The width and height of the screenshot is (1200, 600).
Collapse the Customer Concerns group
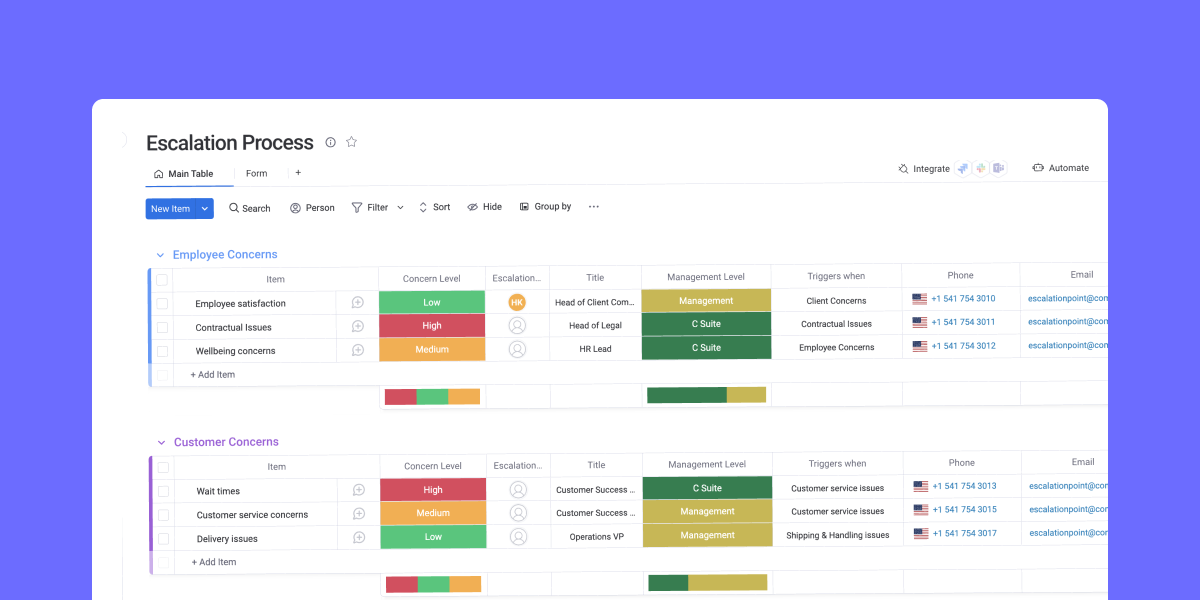click(161, 442)
